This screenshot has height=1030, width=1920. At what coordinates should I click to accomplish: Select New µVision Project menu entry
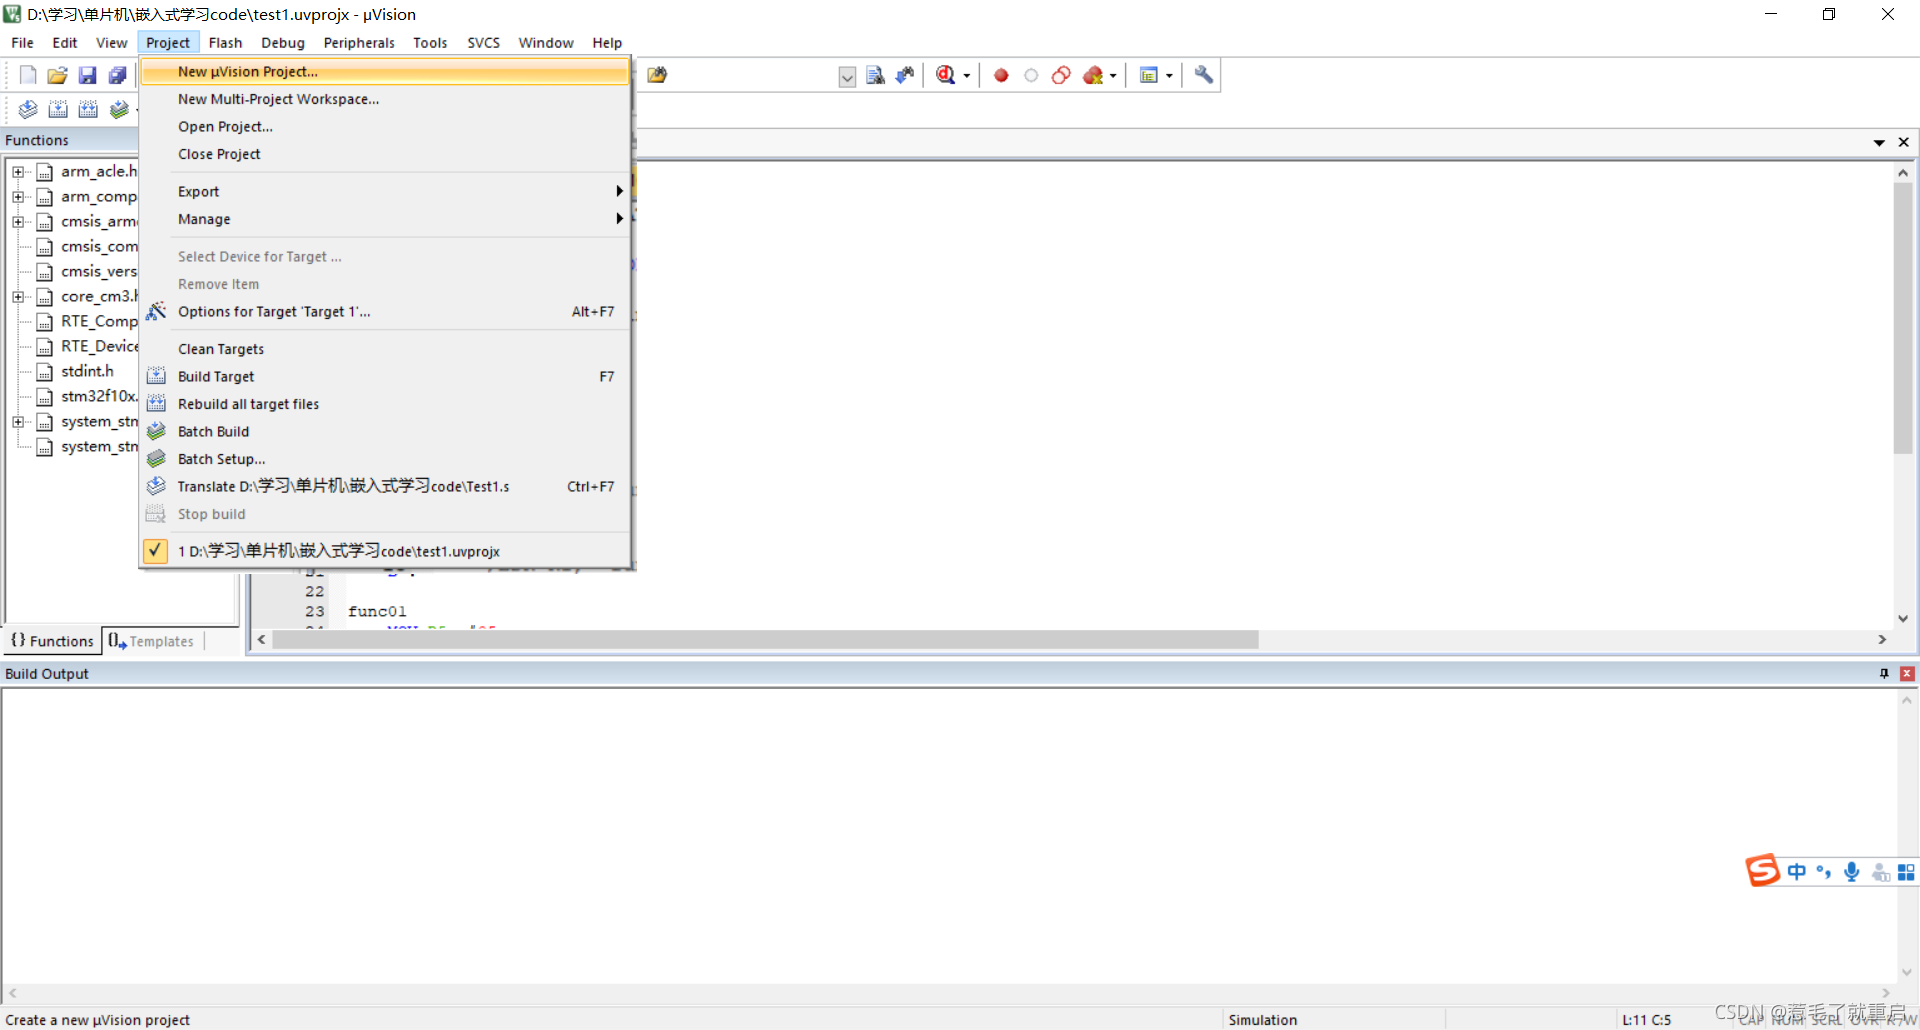[x=385, y=72]
